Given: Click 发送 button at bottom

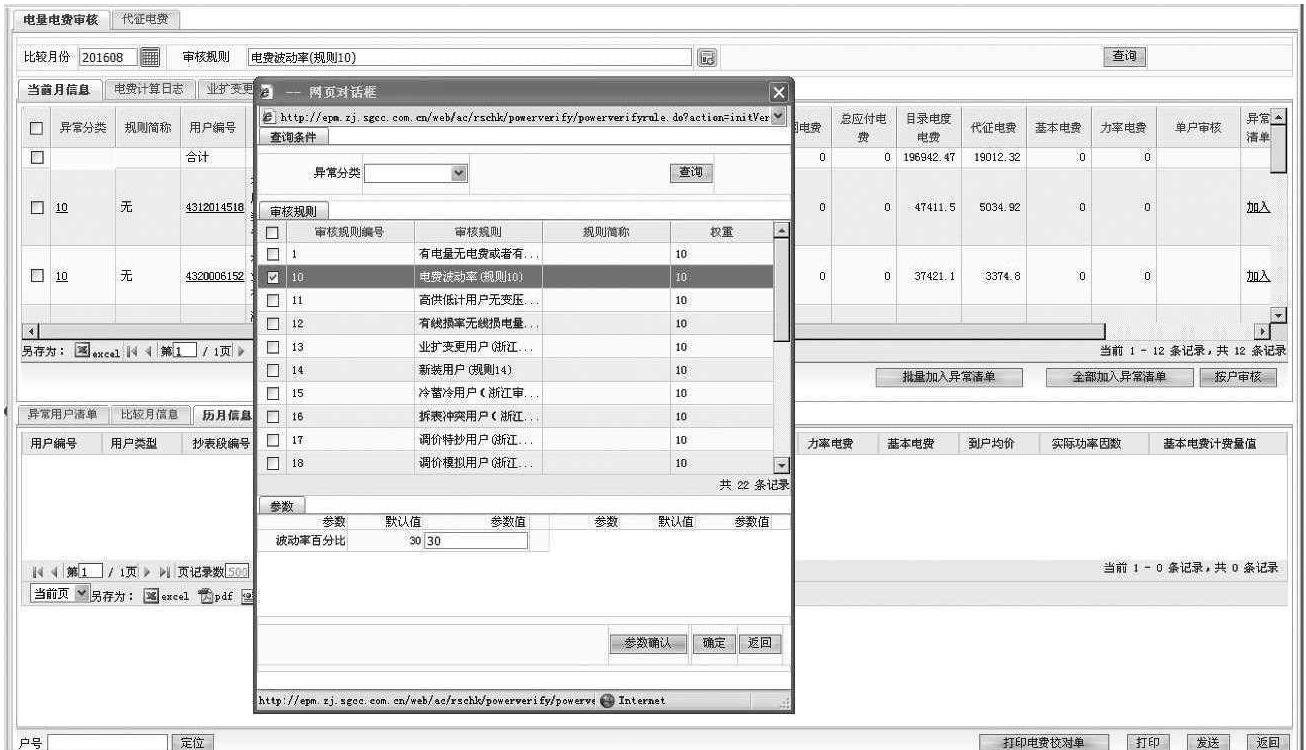Looking at the screenshot, I should coord(1208,741).
